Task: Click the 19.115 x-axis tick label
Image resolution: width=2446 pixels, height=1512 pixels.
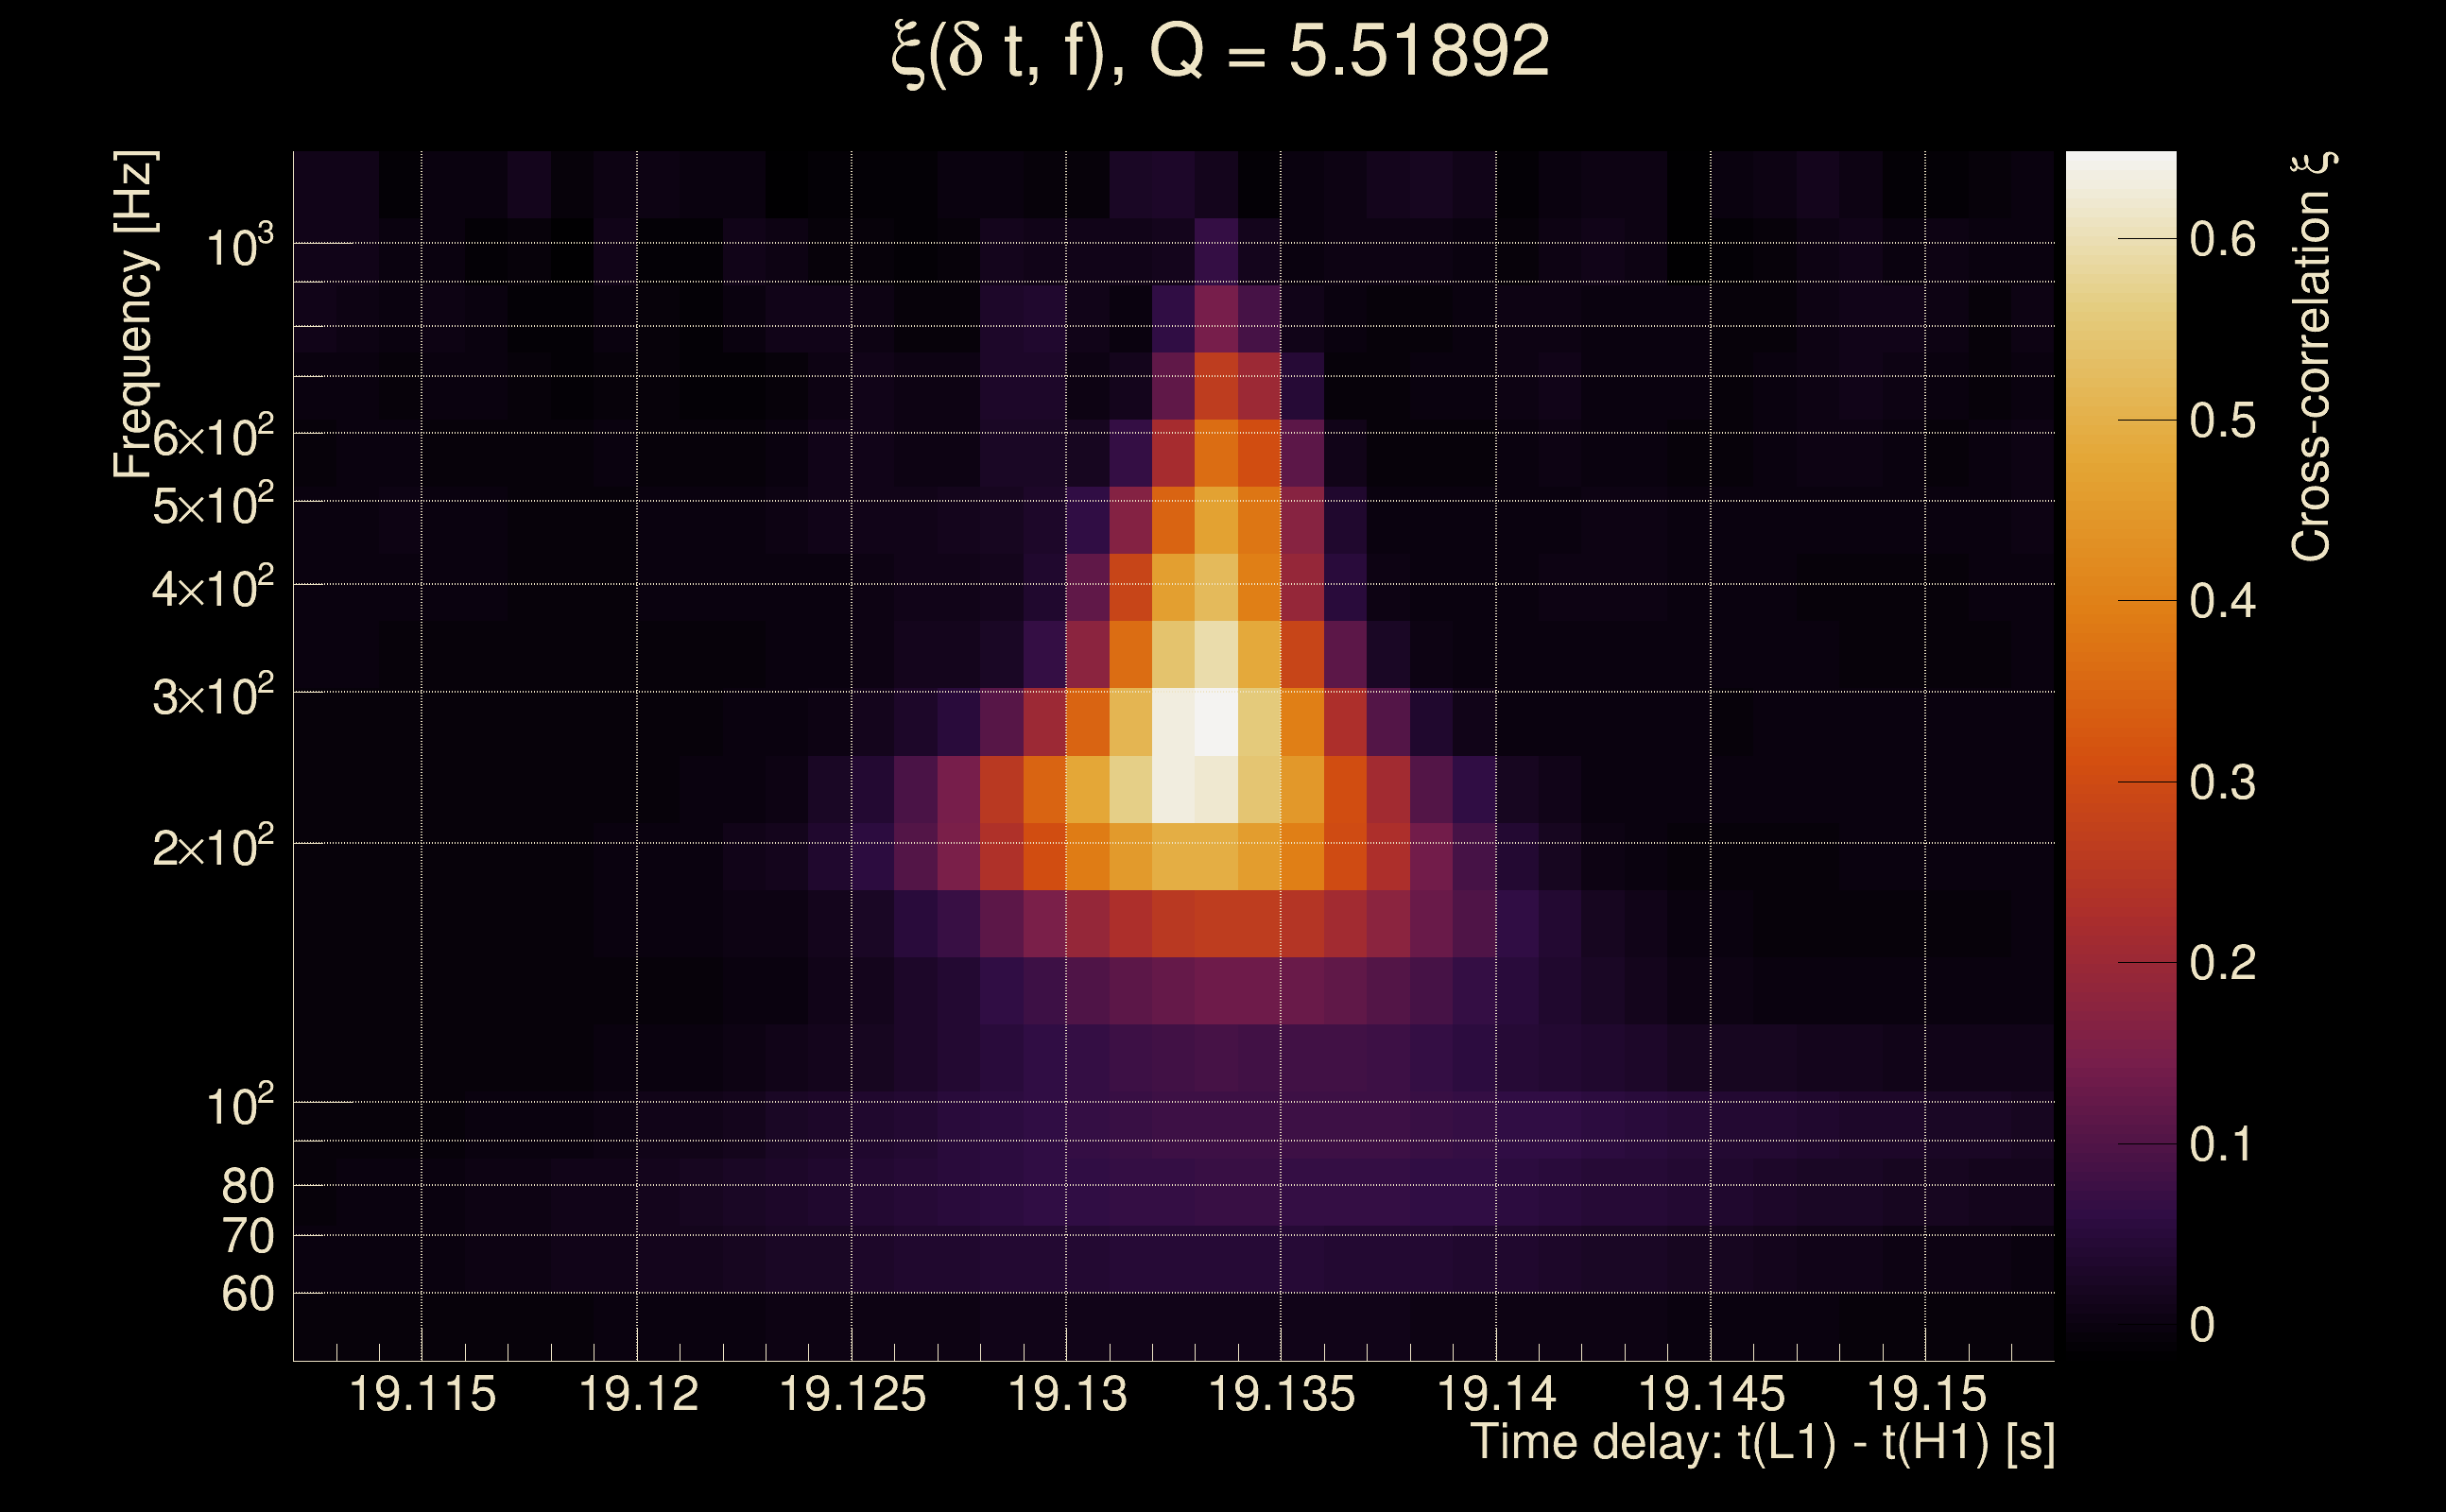Action: click(422, 1395)
